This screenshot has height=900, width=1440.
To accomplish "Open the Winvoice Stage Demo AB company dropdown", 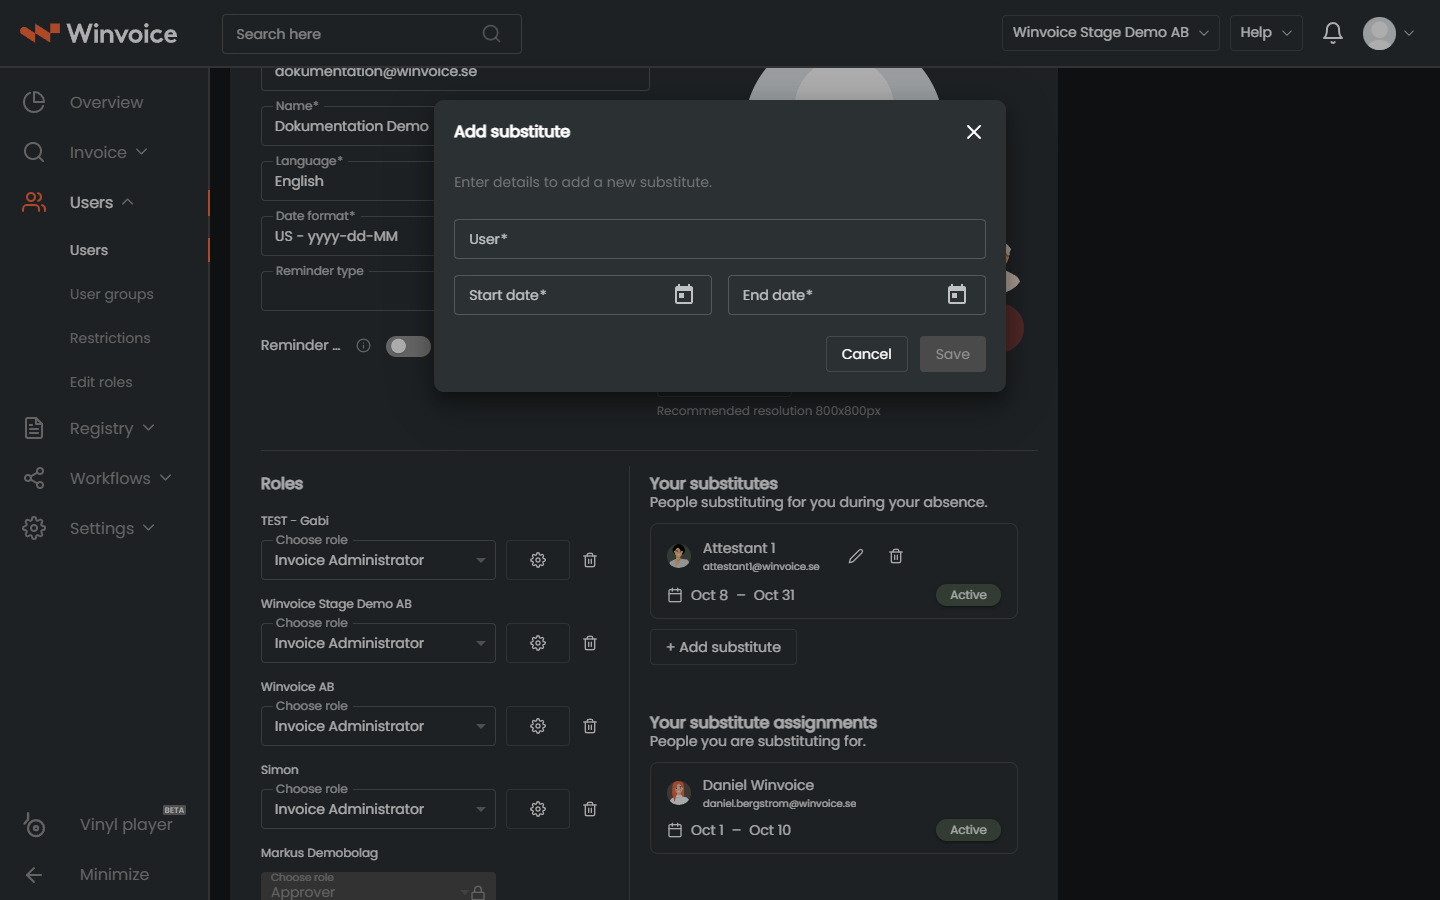I will coord(1110,32).
